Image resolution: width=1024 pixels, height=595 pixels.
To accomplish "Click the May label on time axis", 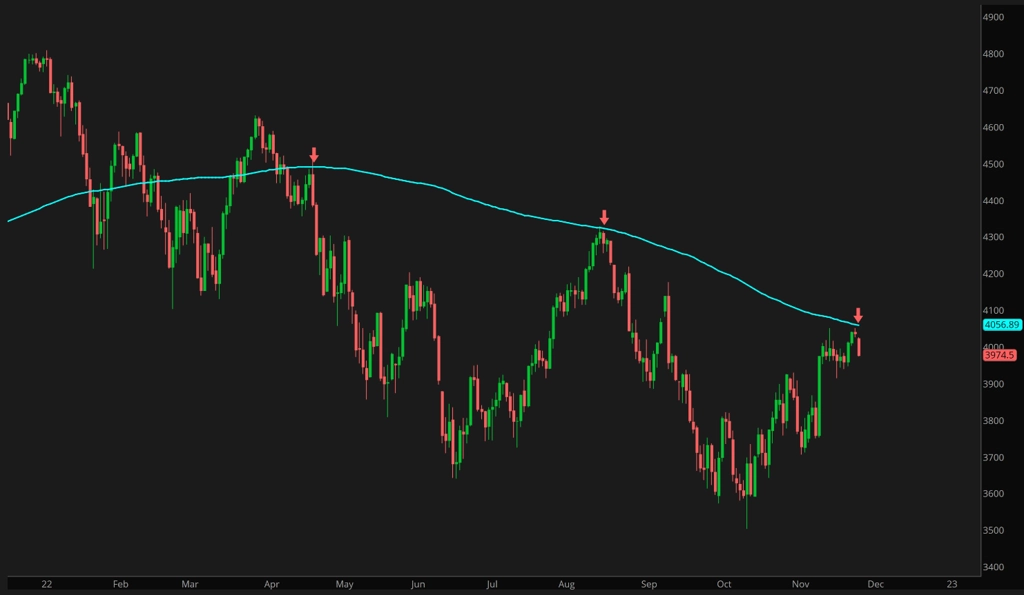I will [344, 584].
